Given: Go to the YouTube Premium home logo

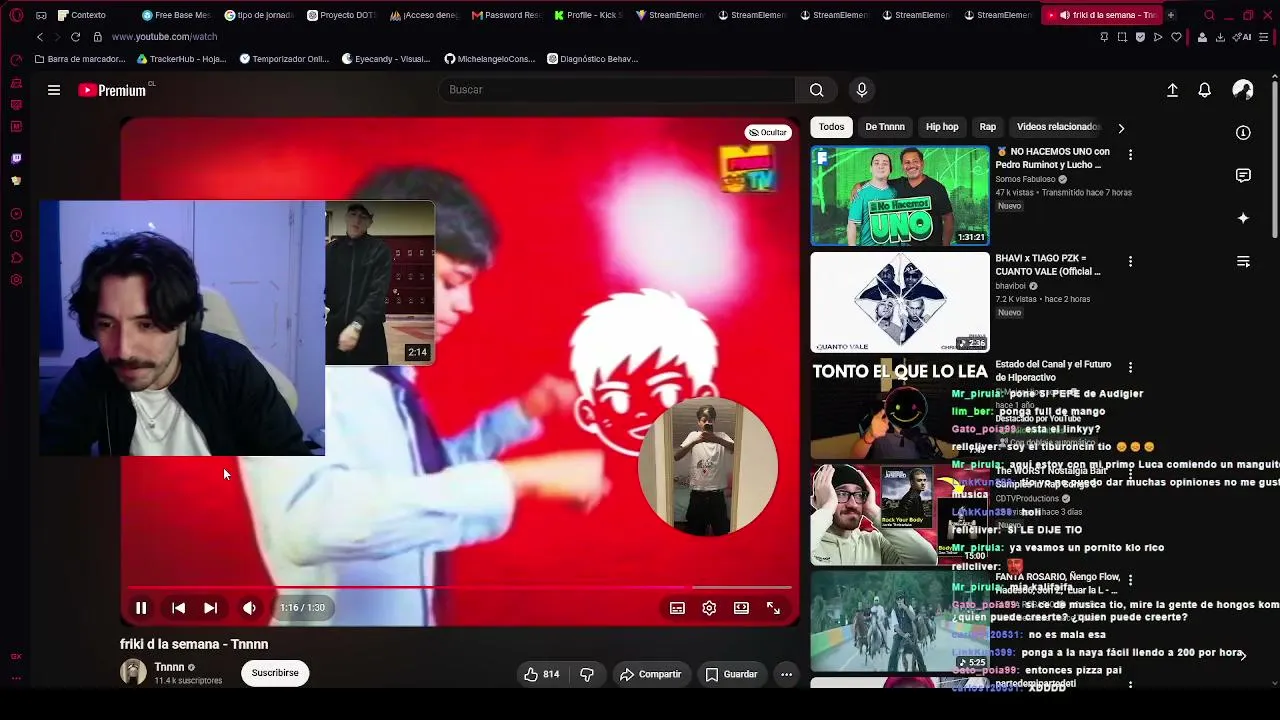Looking at the screenshot, I should [x=113, y=90].
